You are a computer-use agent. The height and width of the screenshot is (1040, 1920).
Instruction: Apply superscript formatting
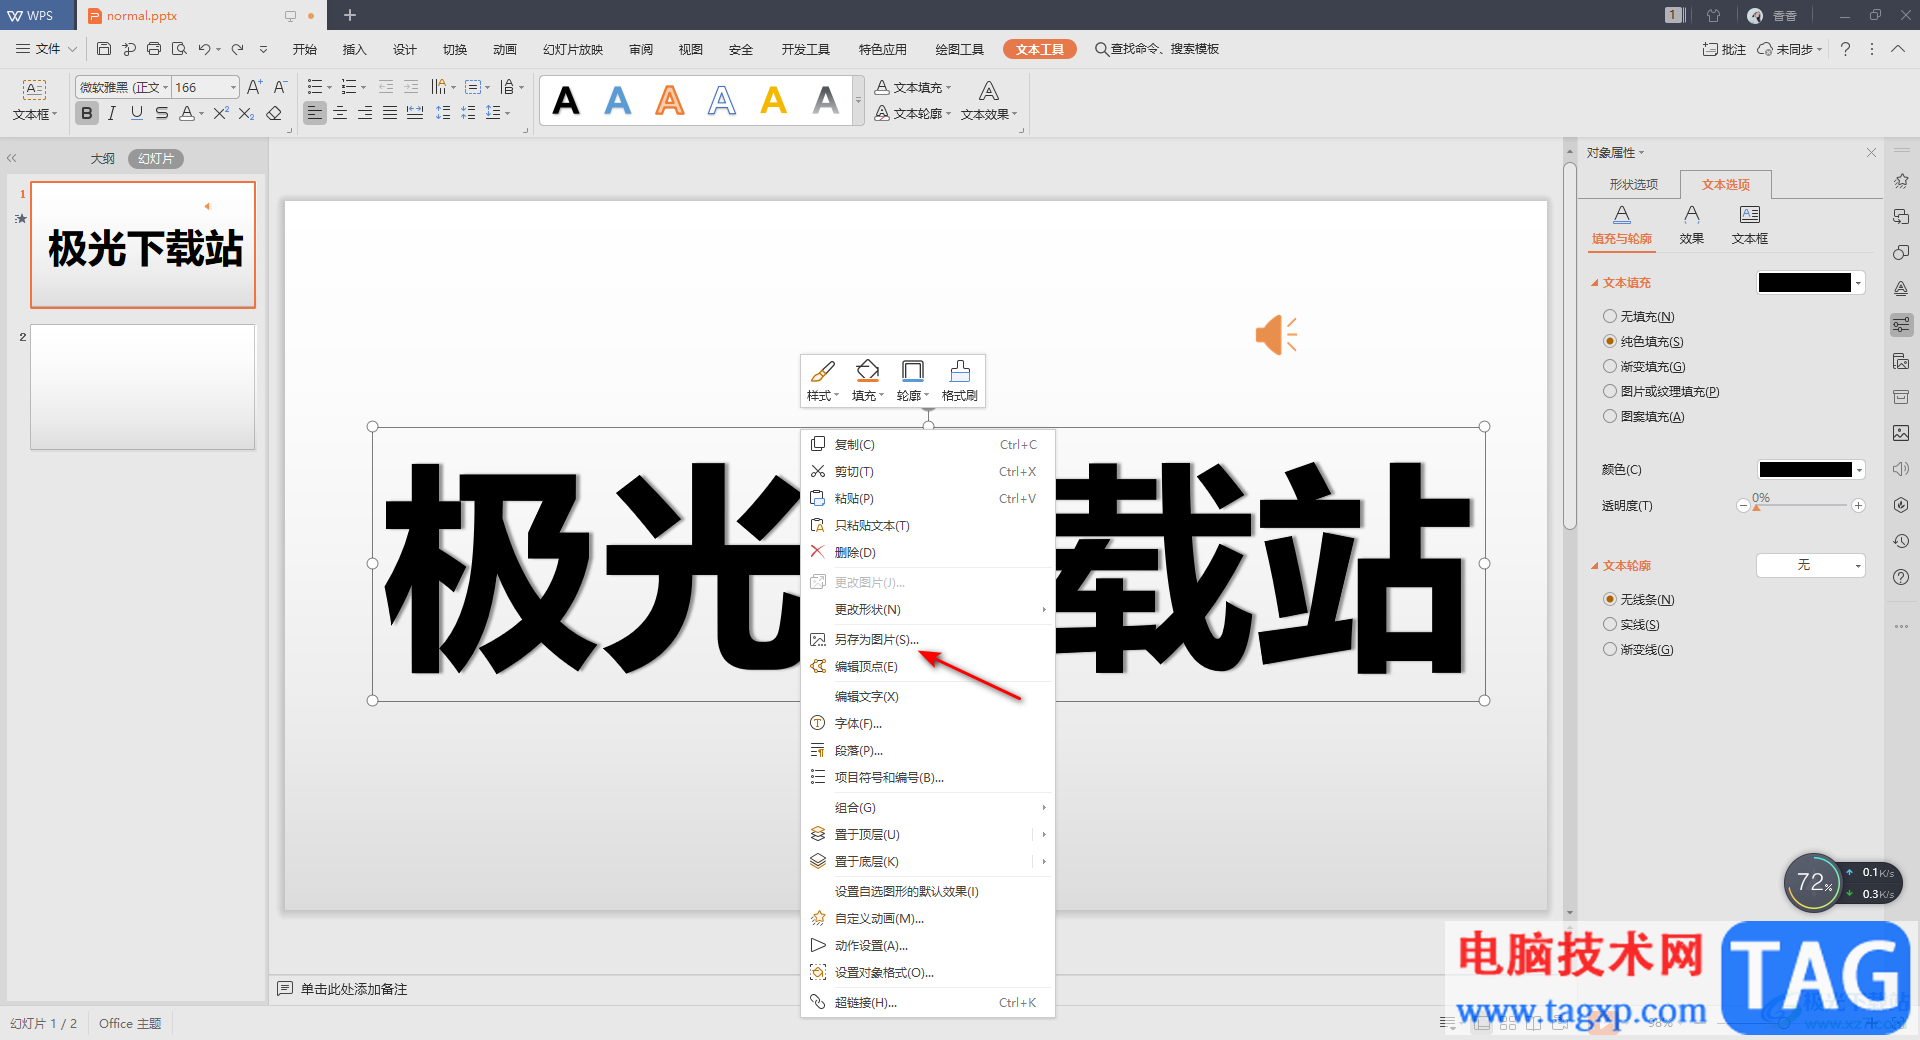point(221,113)
